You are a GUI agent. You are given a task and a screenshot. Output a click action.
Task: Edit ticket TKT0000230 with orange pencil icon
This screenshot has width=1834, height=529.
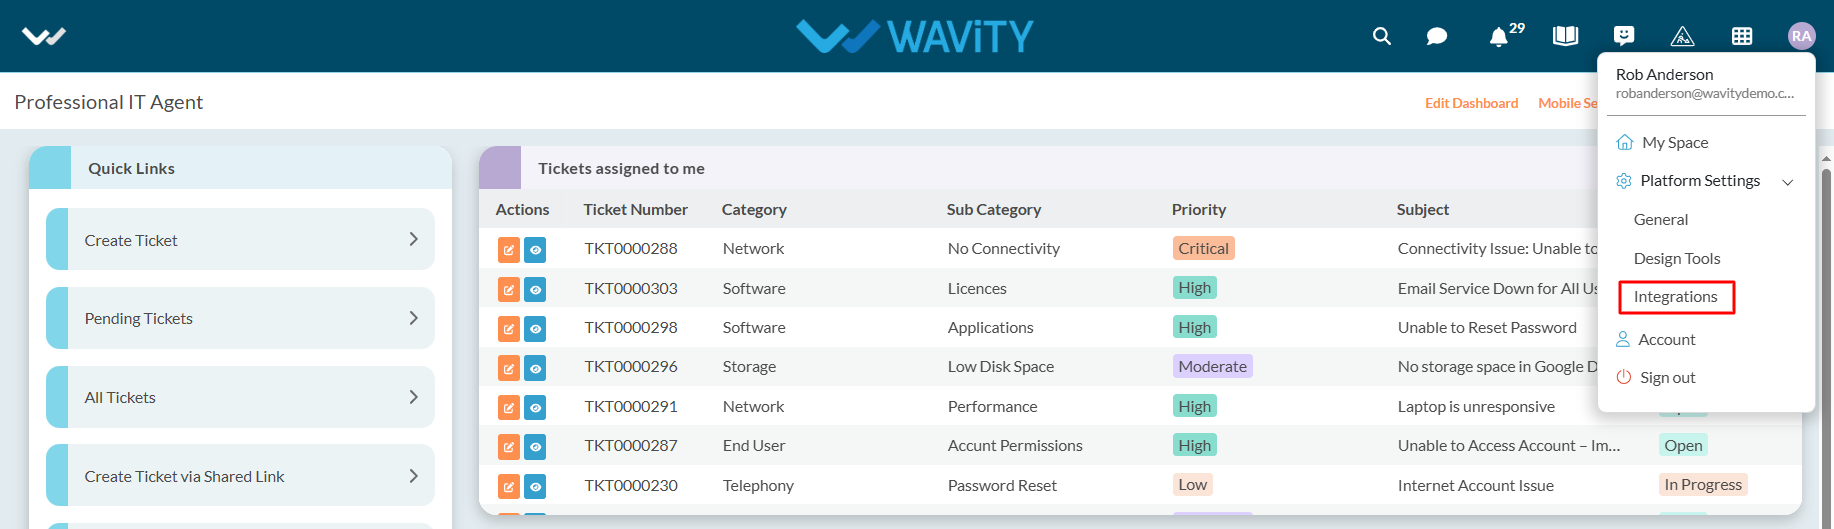pyautogui.click(x=508, y=486)
